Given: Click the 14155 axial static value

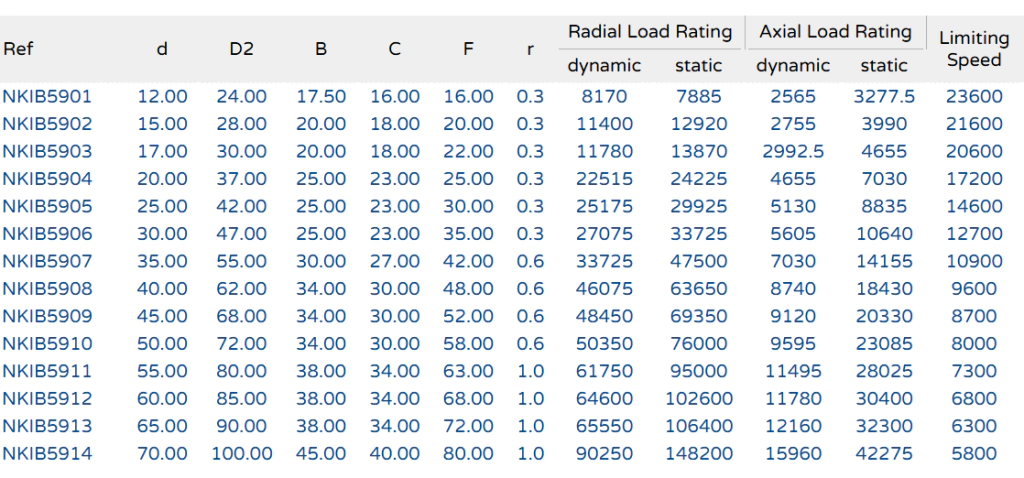Looking at the screenshot, I should pos(884,261).
